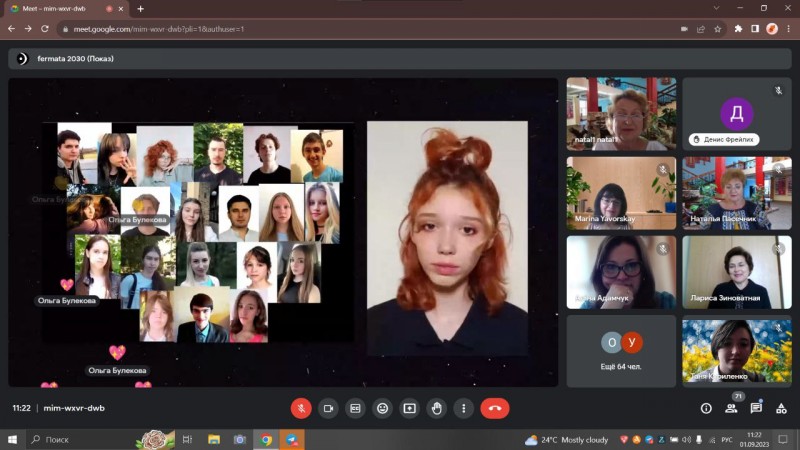Open the activities panel
The height and width of the screenshot is (450, 800).
click(x=781, y=408)
